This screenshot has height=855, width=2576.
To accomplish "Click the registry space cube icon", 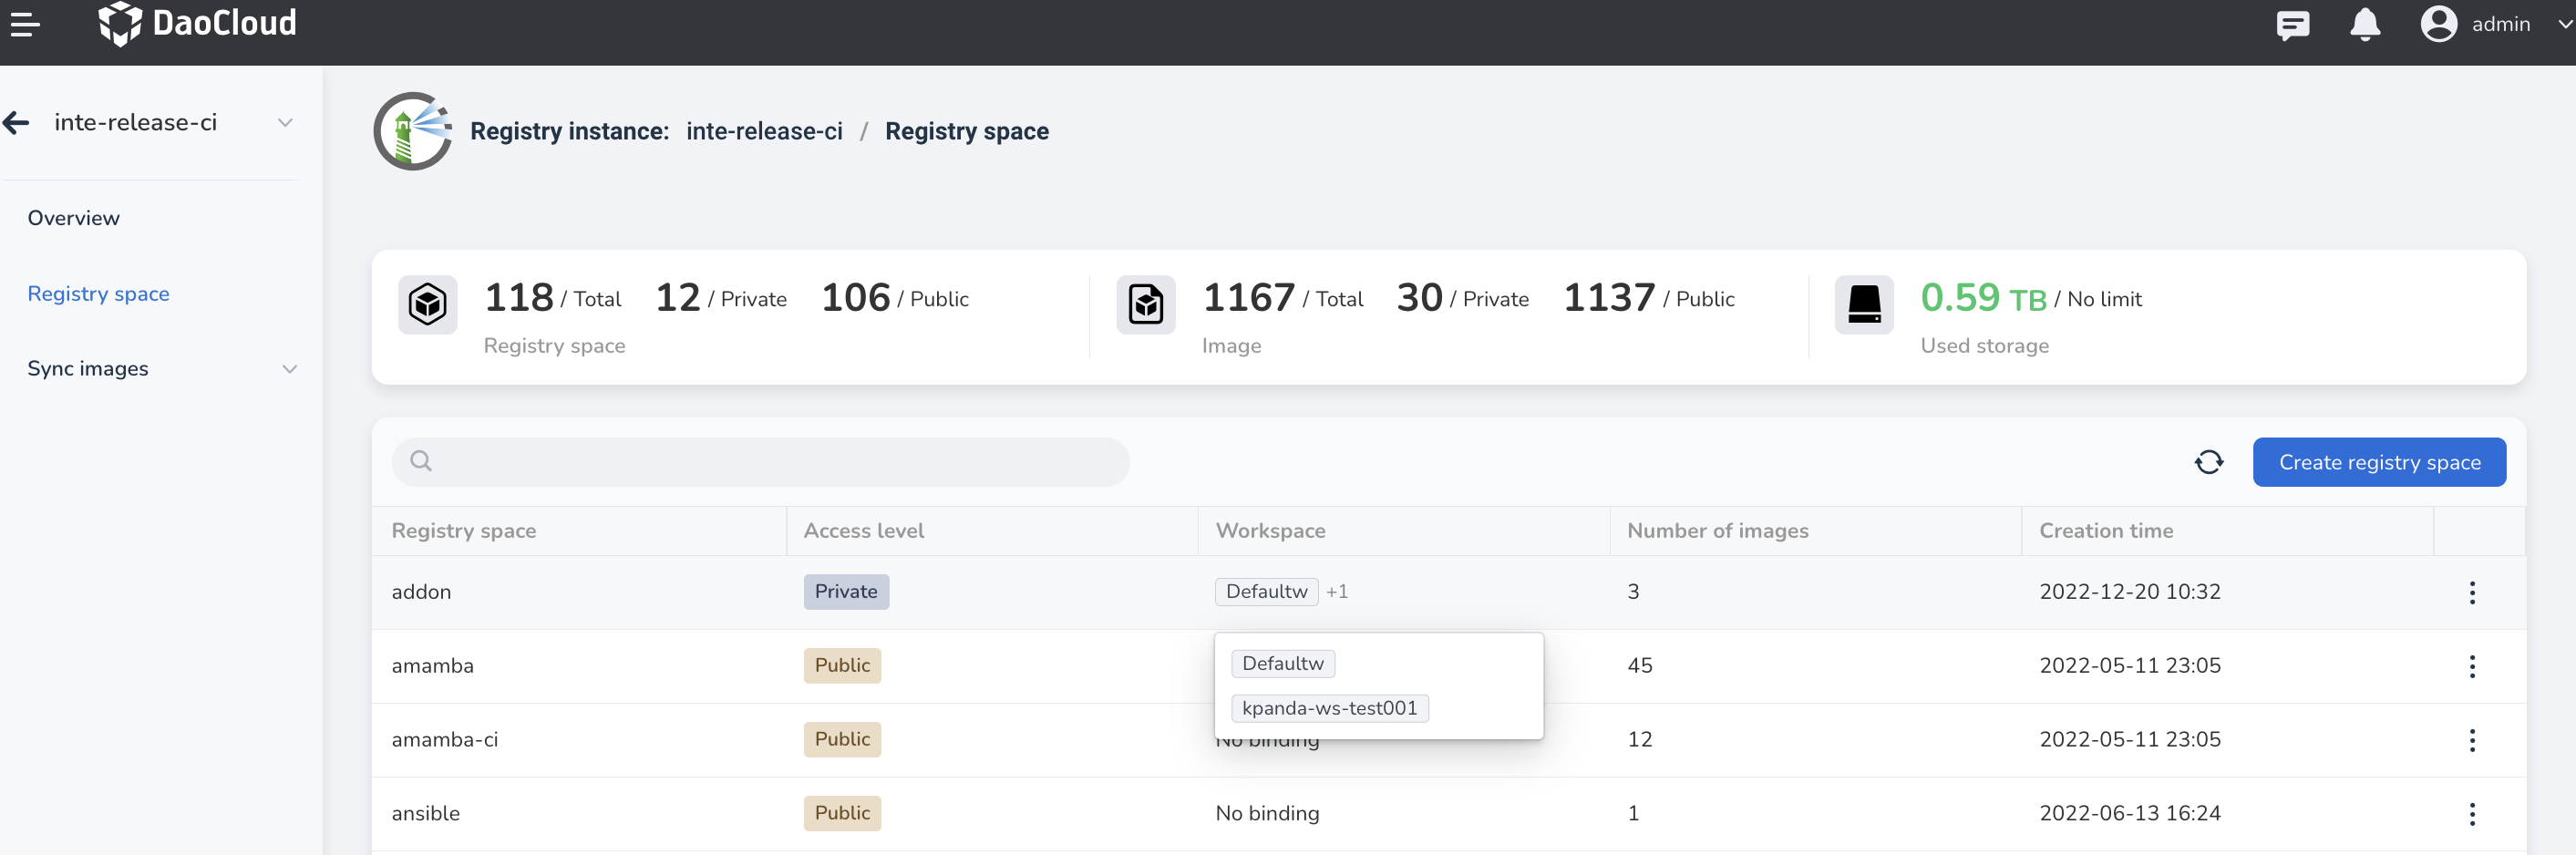I will pyautogui.click(x=428, y=304).
